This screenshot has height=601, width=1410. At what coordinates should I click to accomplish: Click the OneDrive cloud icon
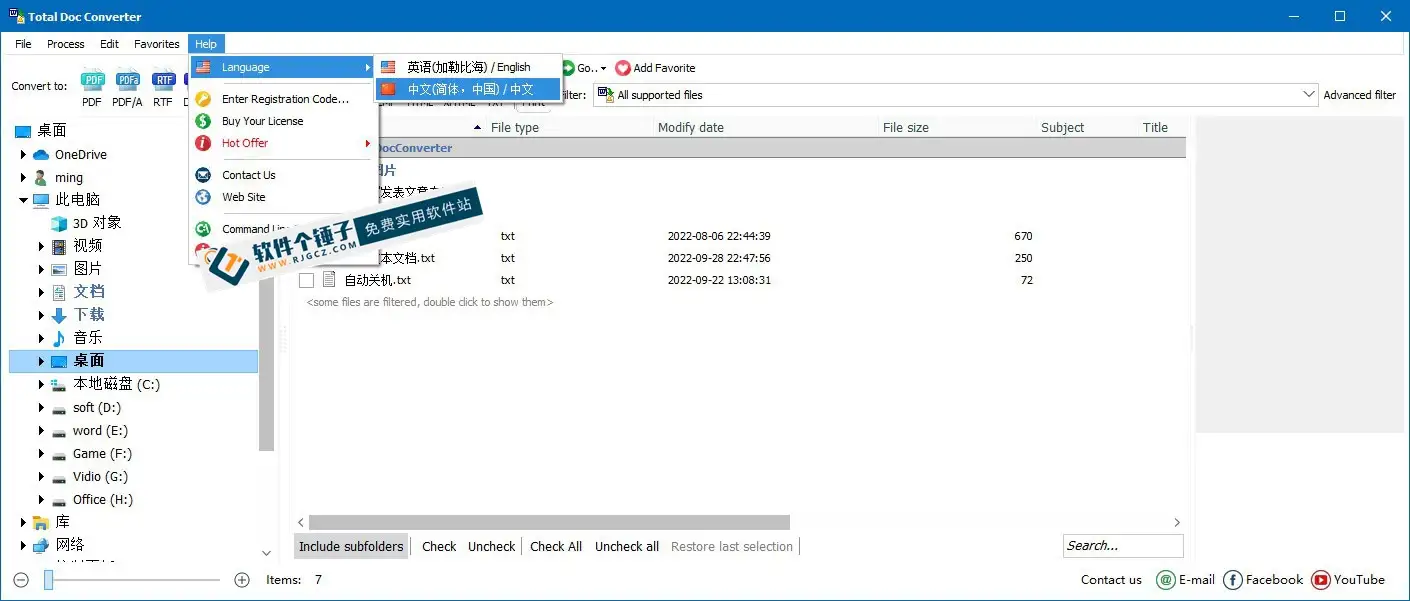[x=41, y=155]
